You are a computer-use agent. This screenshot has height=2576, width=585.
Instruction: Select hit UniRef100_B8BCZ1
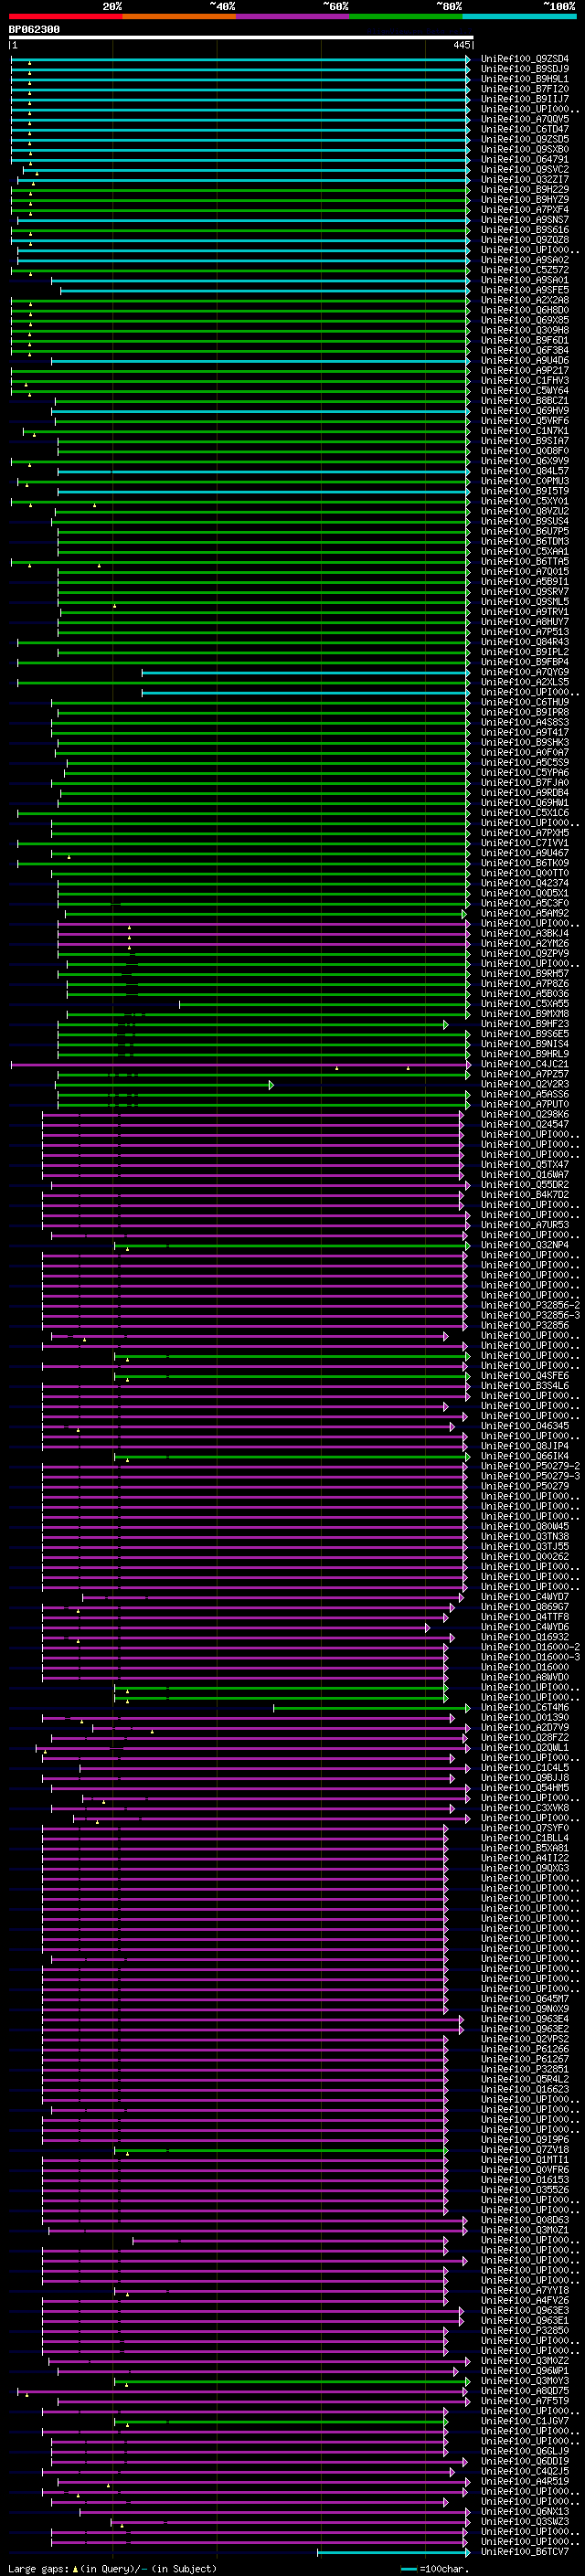click(x=525, y=401)
